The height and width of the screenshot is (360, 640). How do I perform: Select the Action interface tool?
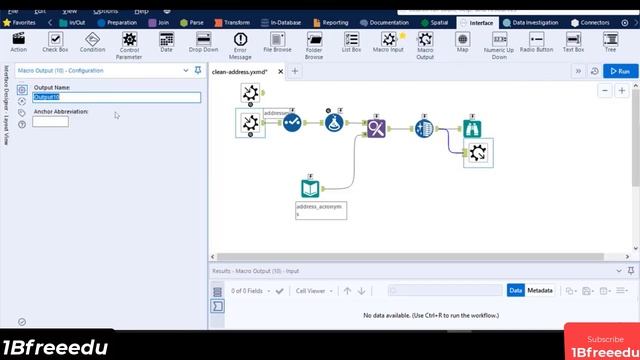coord(18,42)
